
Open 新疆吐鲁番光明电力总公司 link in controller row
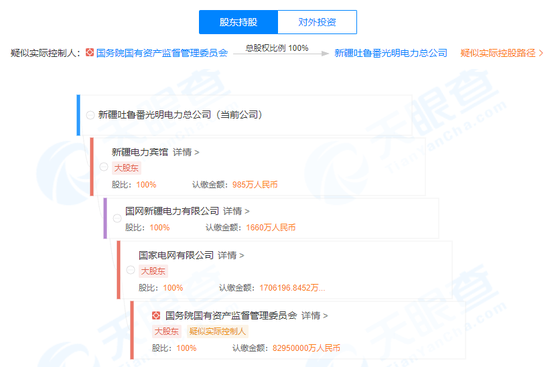coord(391,53)
